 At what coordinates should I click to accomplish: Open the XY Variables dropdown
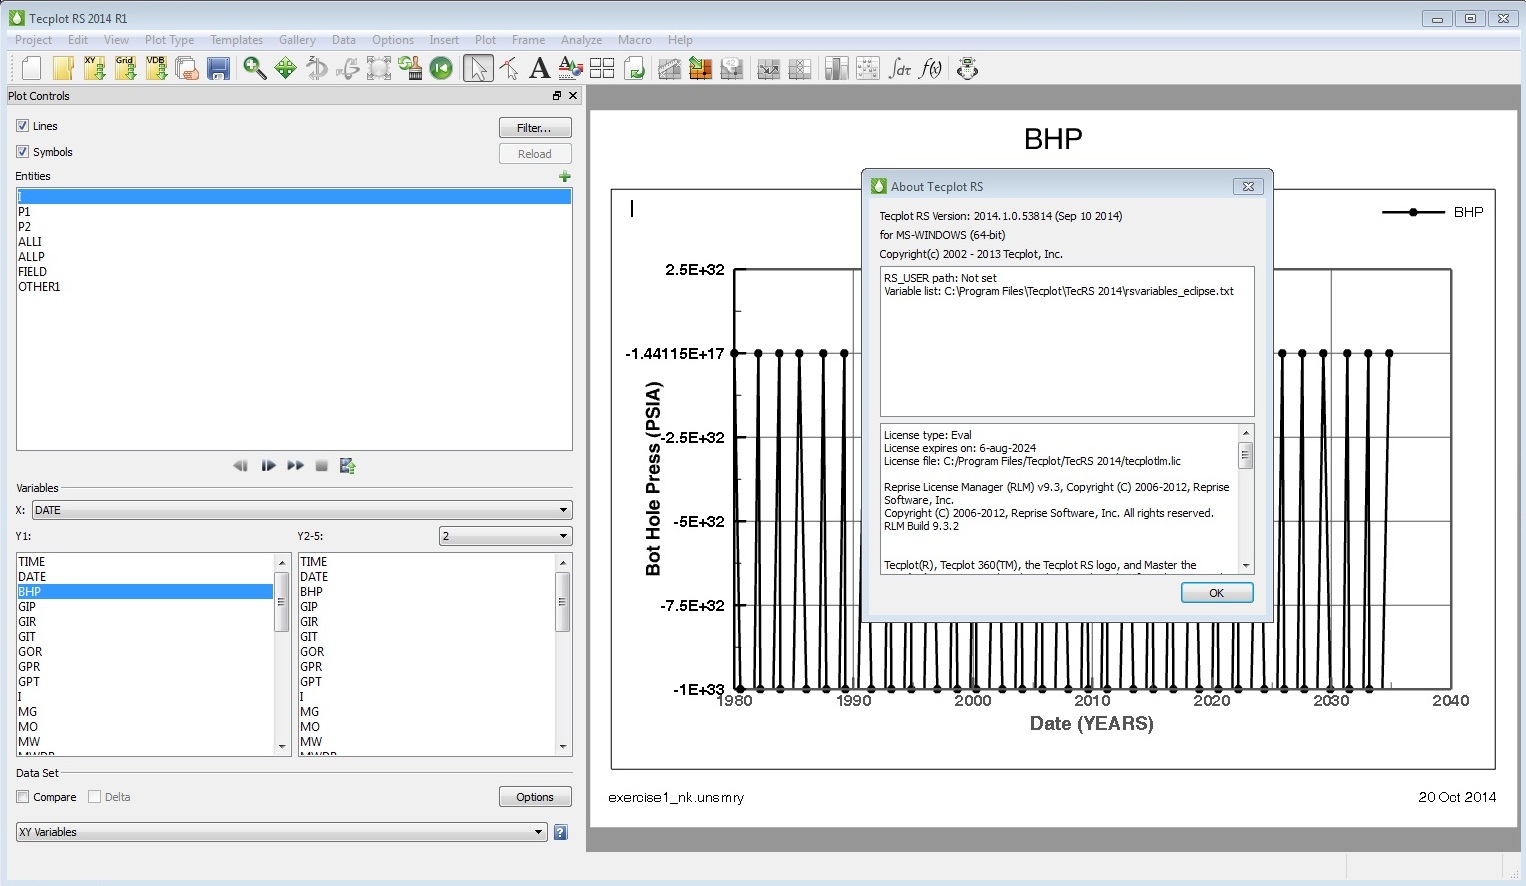281,832
